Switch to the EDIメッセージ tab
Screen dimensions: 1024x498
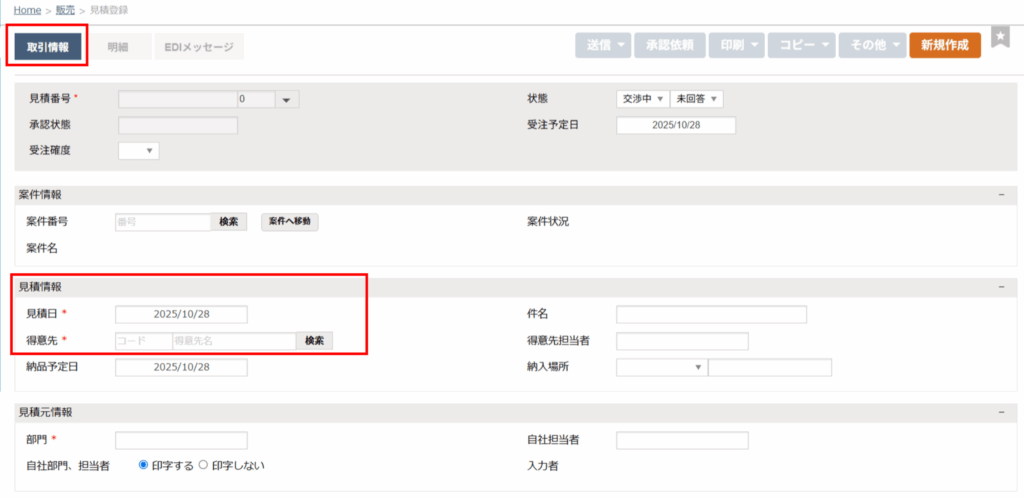coord(198,47)
